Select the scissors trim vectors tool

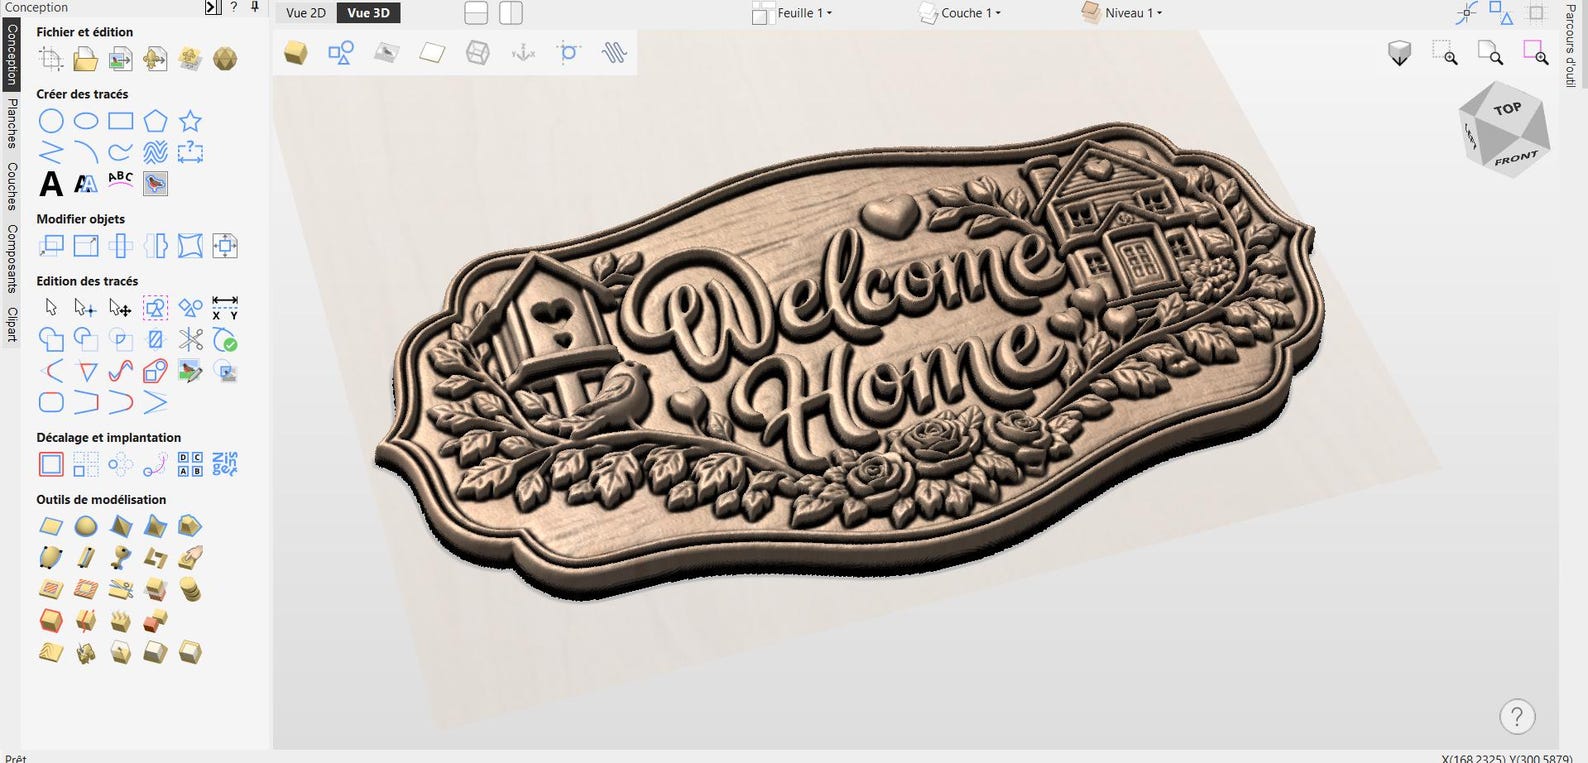point(190,340)
